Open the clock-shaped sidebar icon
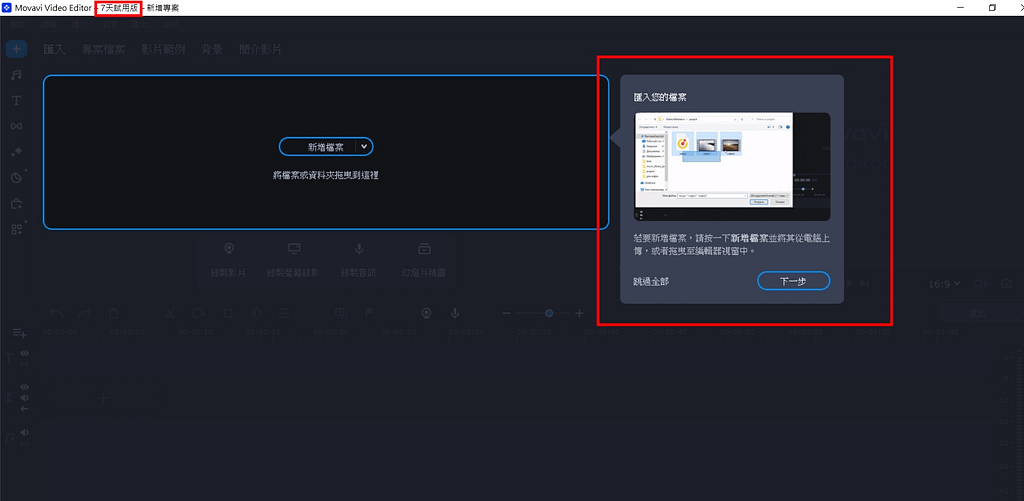The image size is (1024, 501). (17, 177)
